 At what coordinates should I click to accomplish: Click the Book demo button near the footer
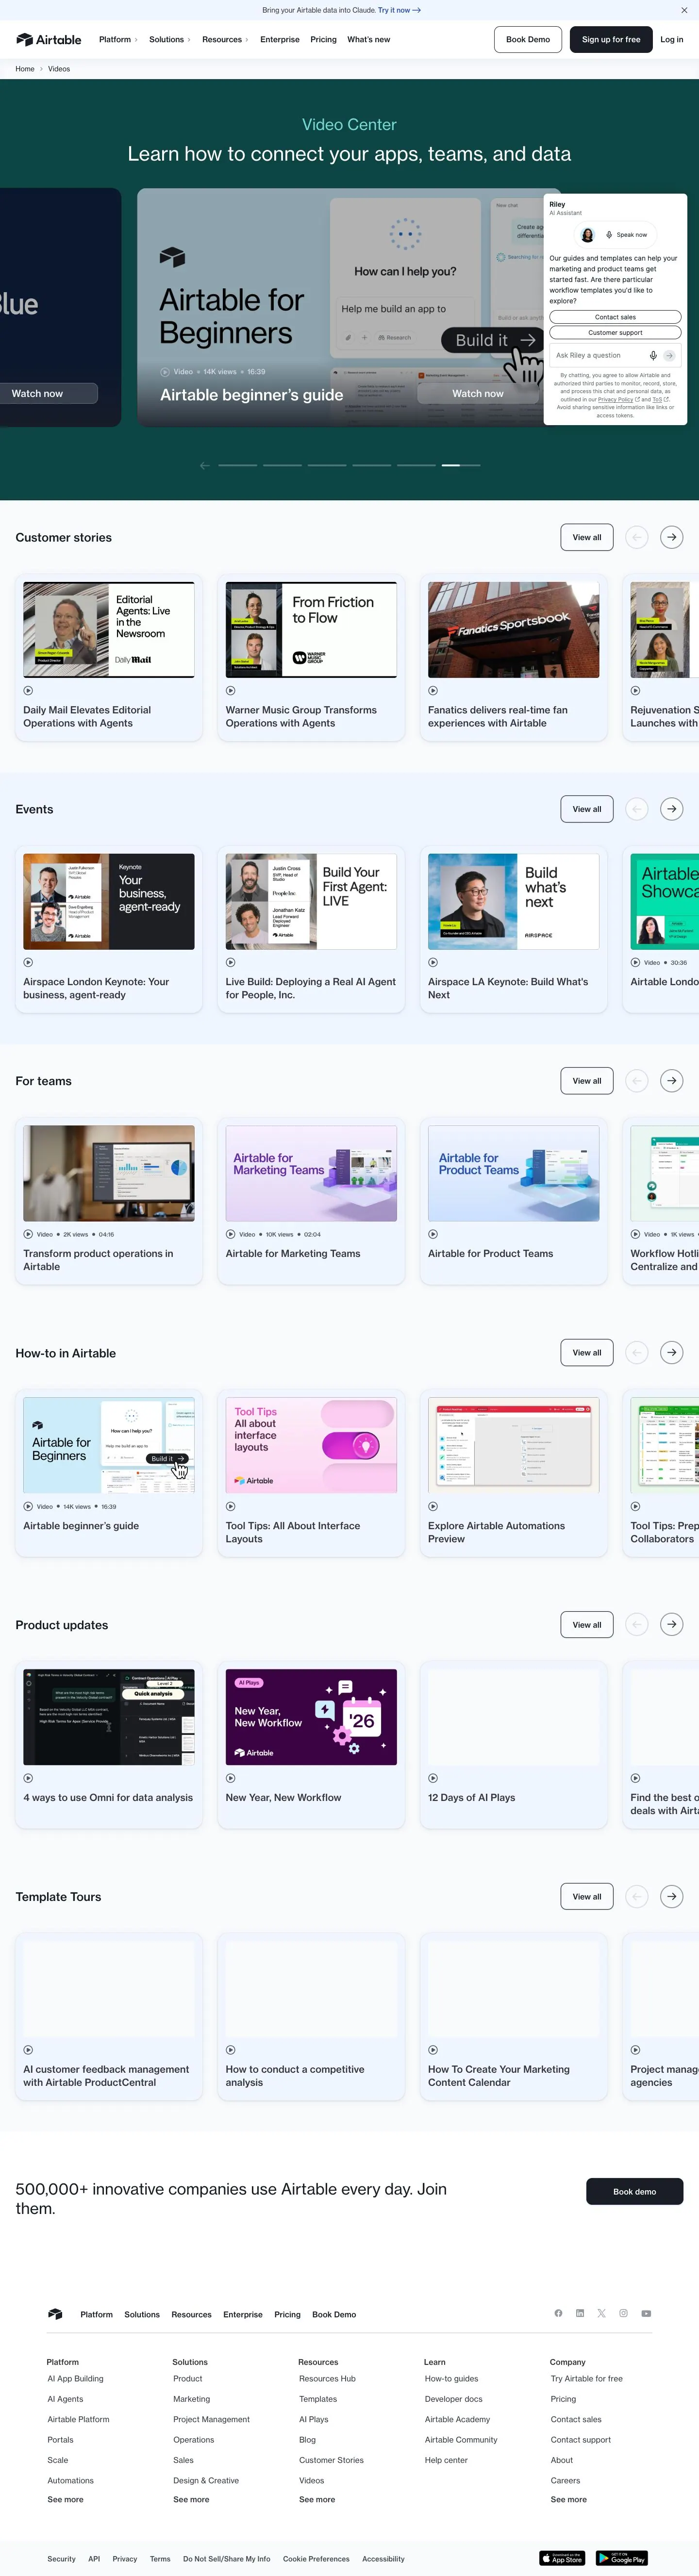point(635,2192)
